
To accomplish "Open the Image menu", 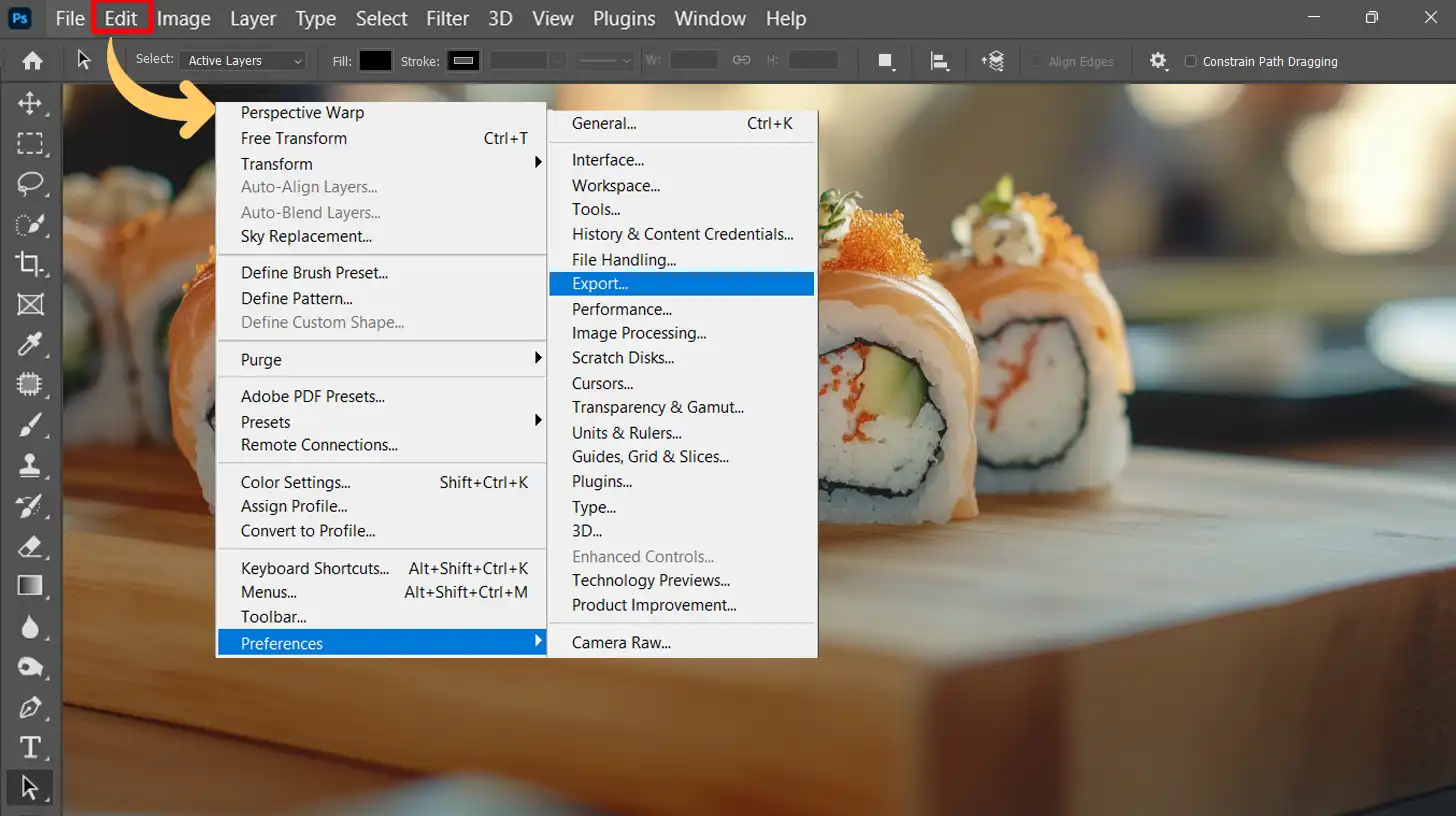I will click(x=184, y=18).
